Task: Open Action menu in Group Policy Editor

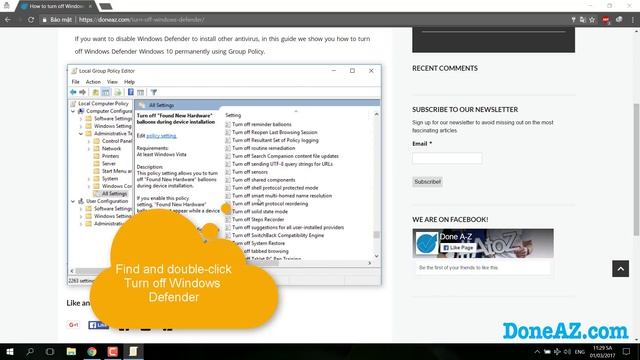Action: (x=93, y=82)
